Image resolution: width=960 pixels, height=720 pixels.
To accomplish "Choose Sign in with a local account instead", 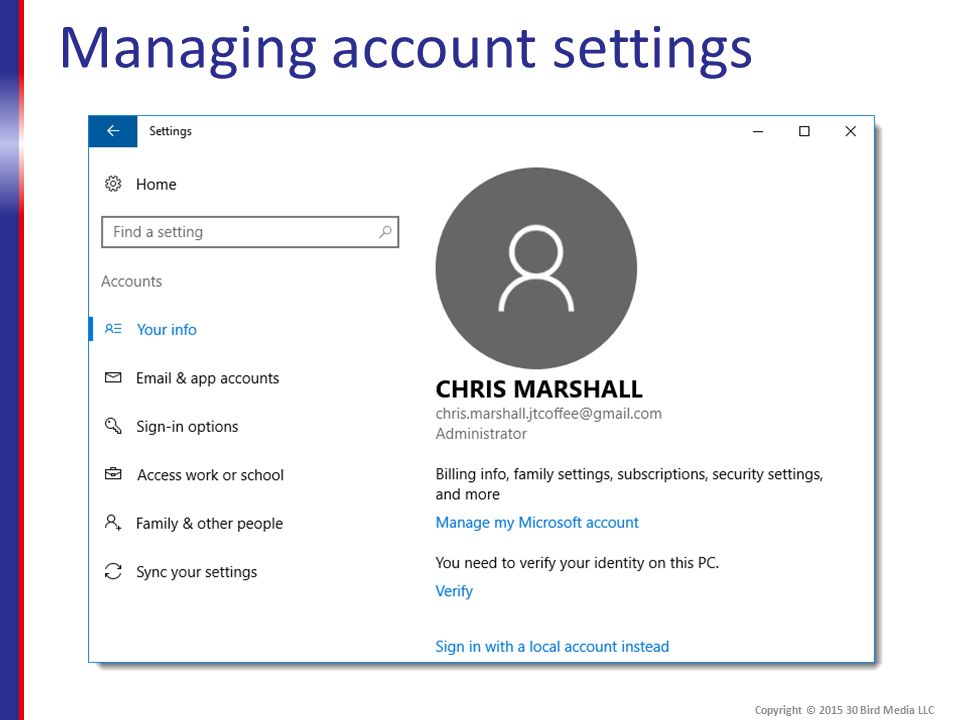I will (x=552, y=647).
